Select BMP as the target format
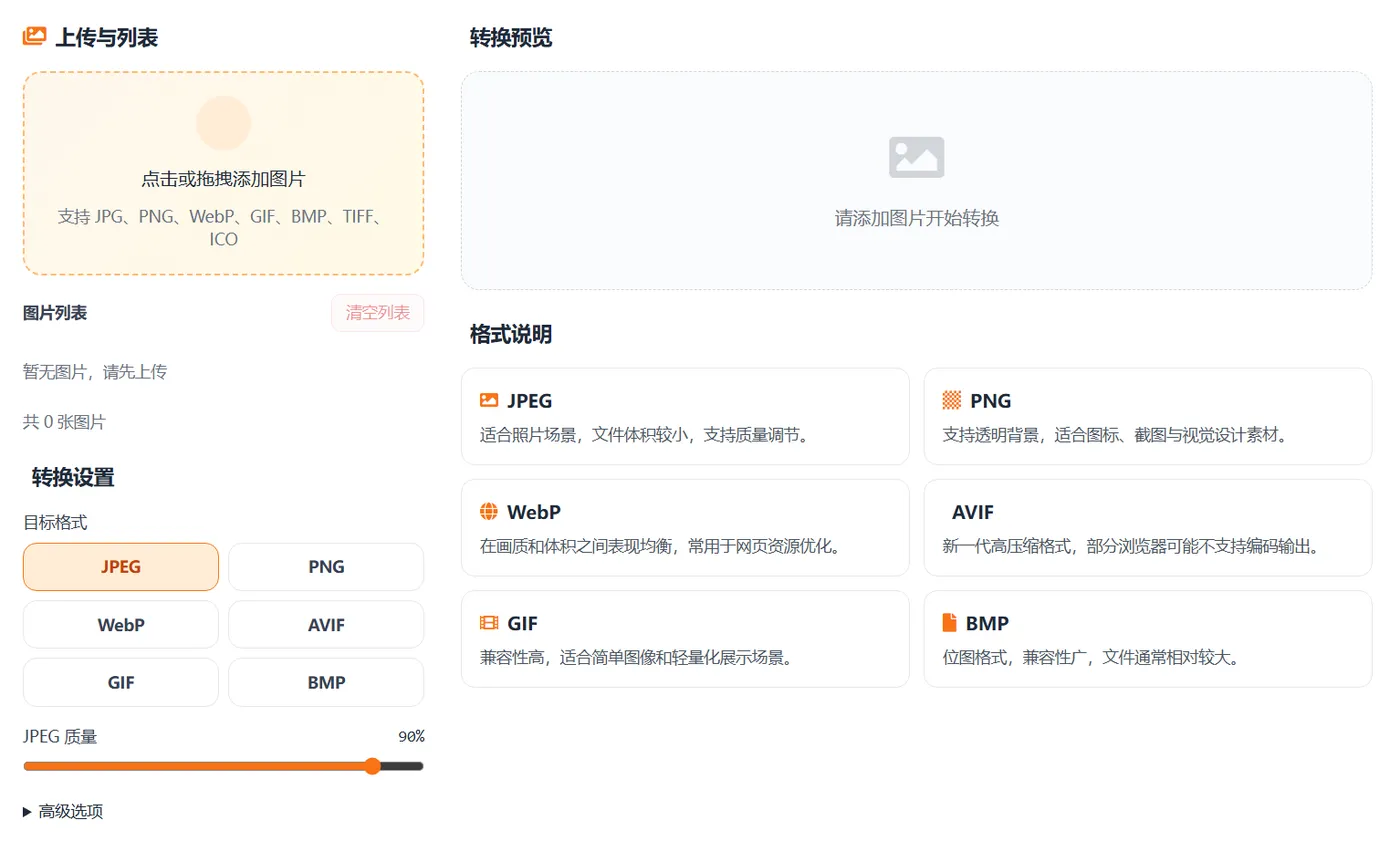 pos(326,682)
